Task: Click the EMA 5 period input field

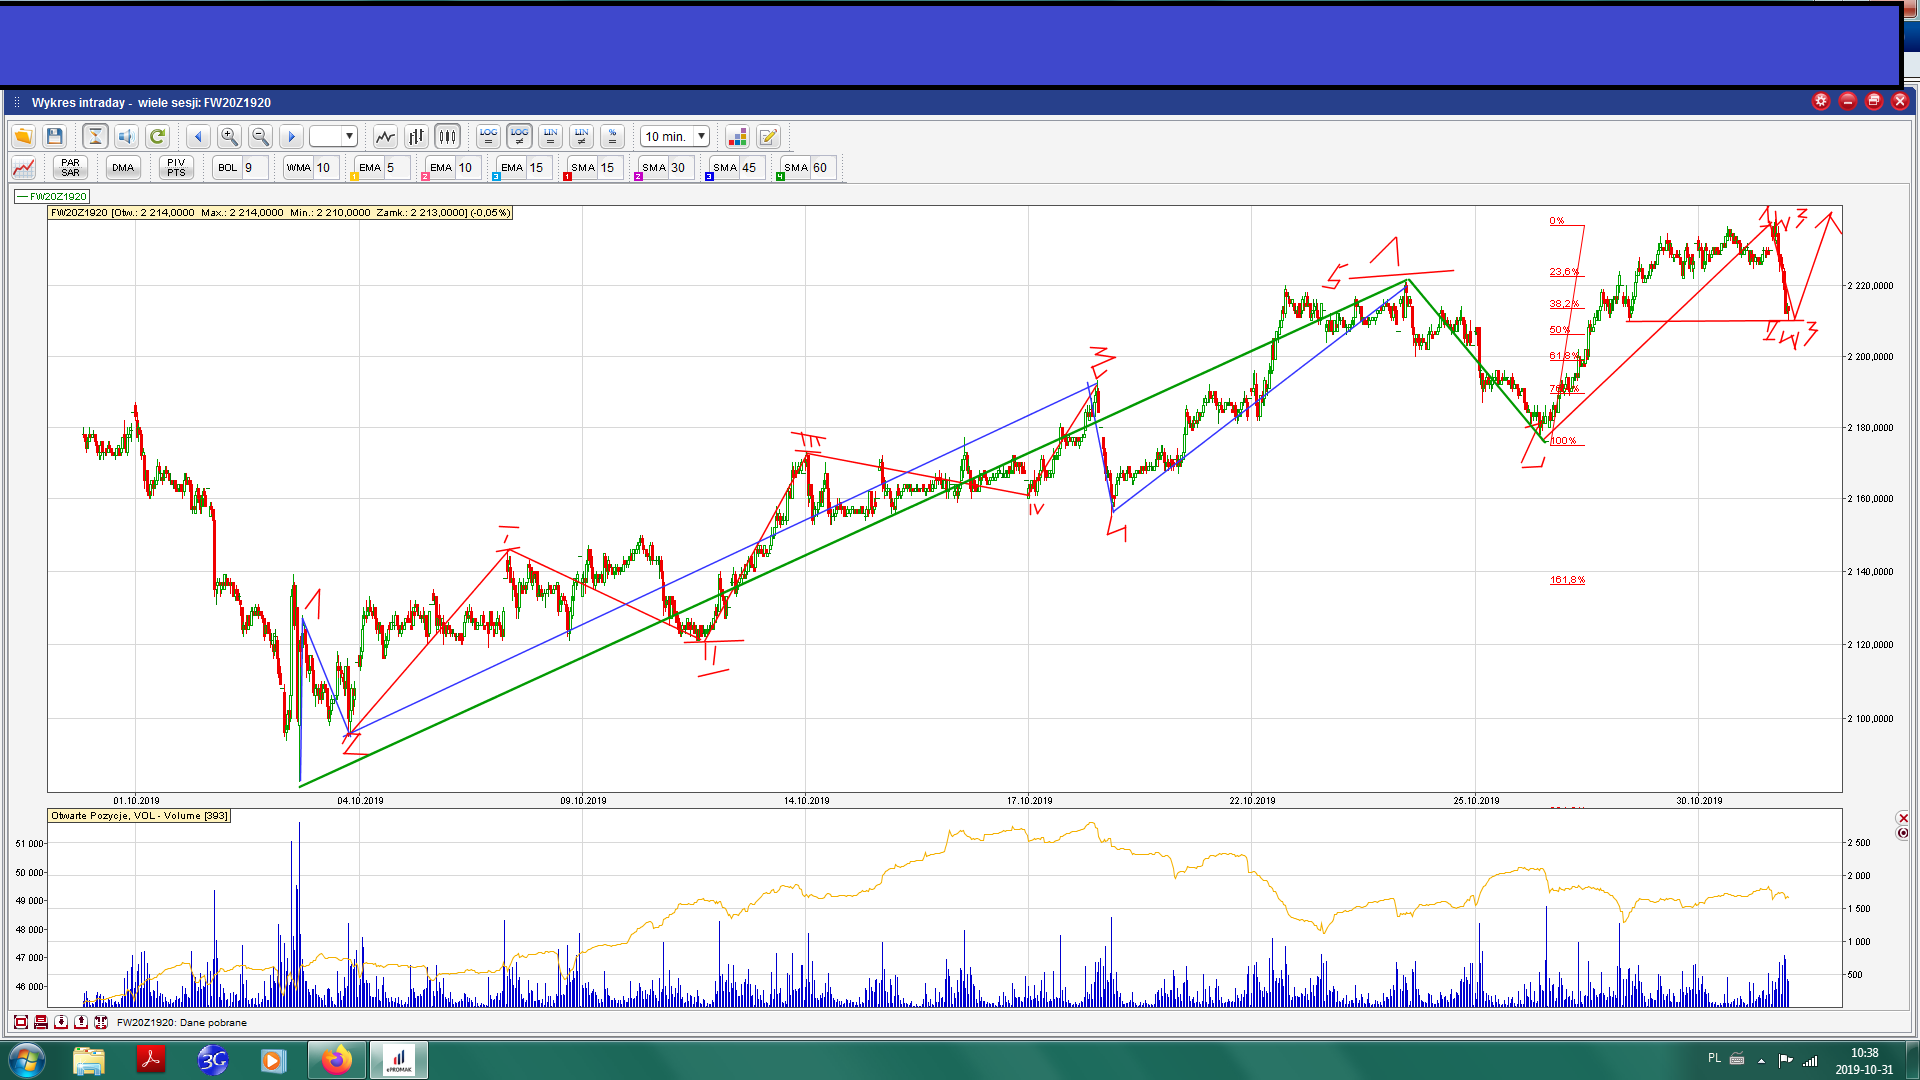Action: [396, 167]
